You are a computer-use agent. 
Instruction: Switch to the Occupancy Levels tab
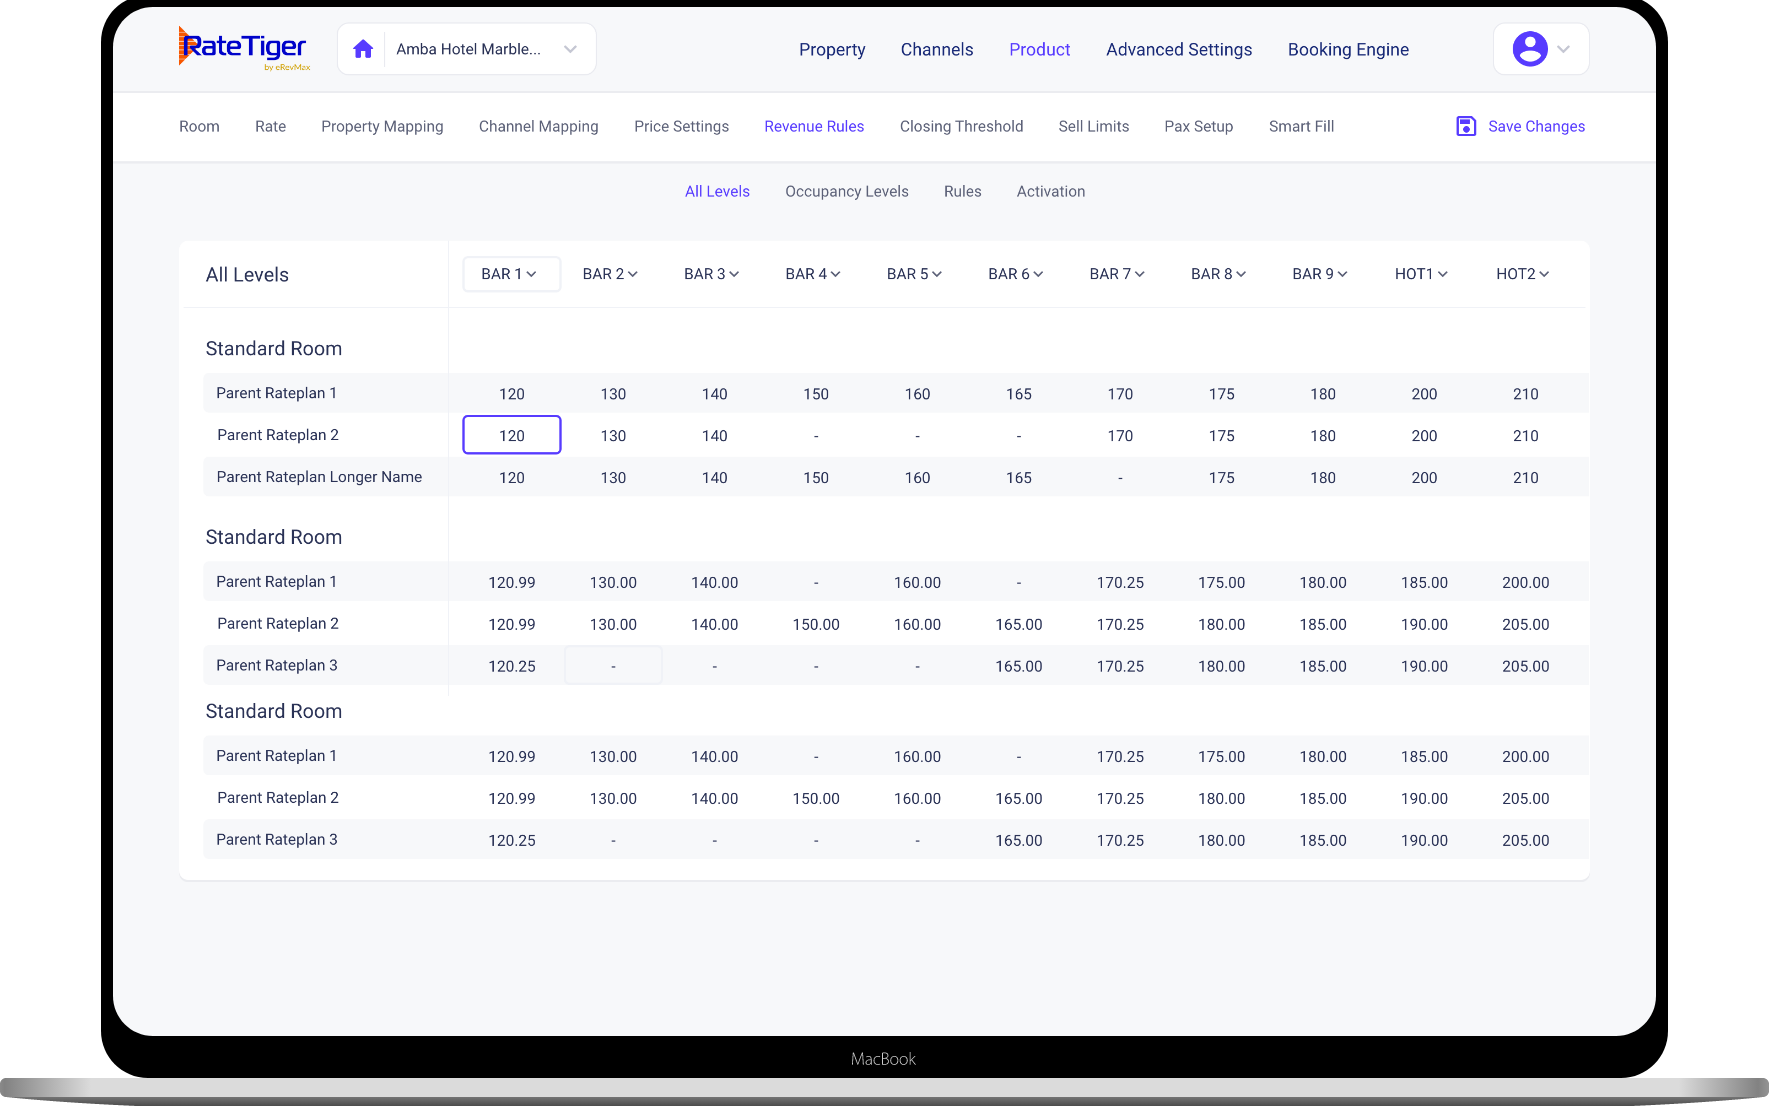tap(847, 192)
